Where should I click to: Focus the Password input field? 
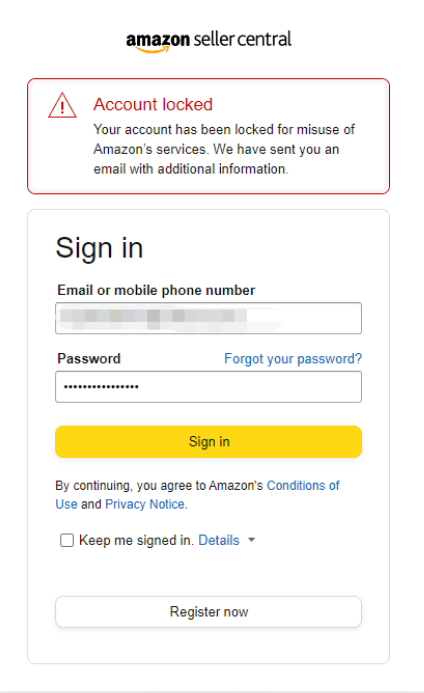tap(208, 387)
